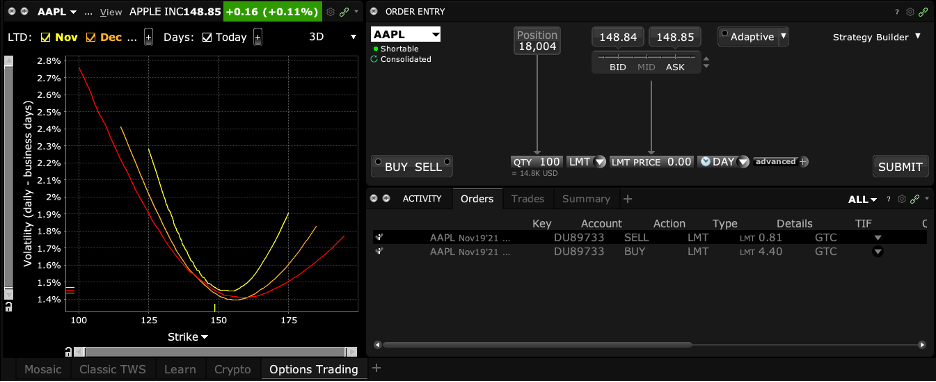Enable the Adaptive algo toggle

coord(724,33)
